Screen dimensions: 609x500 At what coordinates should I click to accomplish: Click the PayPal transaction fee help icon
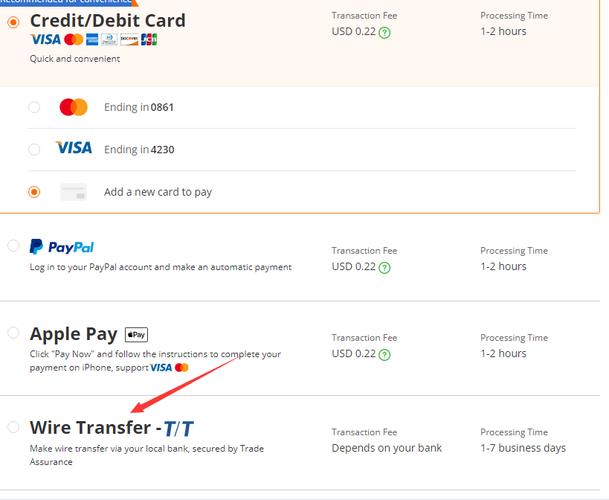coord(384,267)
